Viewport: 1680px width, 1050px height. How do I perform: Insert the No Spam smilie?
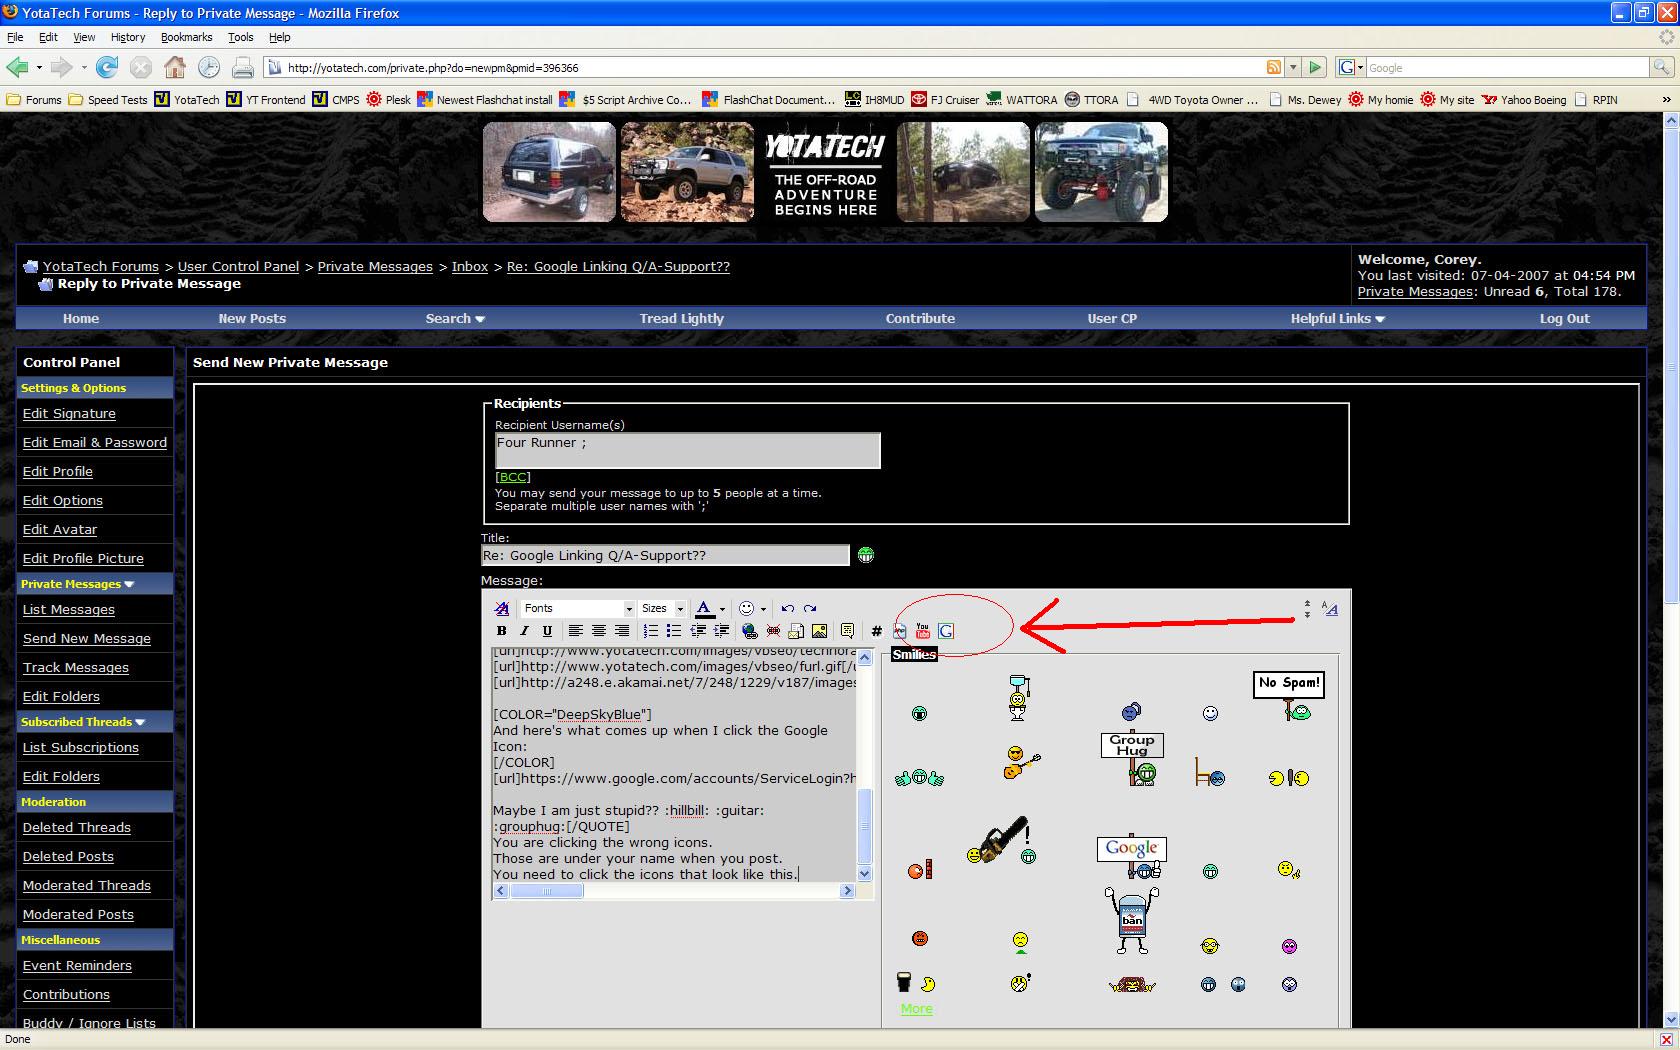click(1289, 696)
